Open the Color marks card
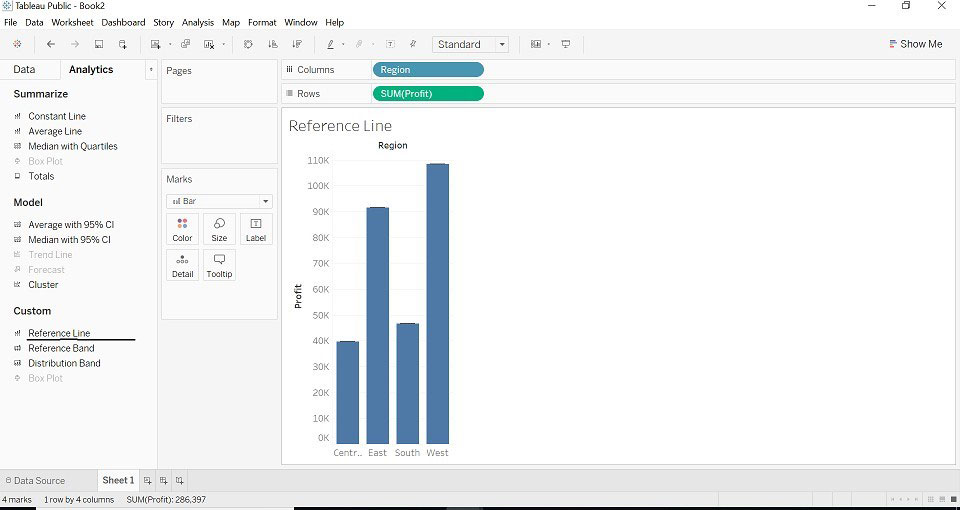Screen dimensions: 960x510 pyautogui.click(x=182, y=229)
